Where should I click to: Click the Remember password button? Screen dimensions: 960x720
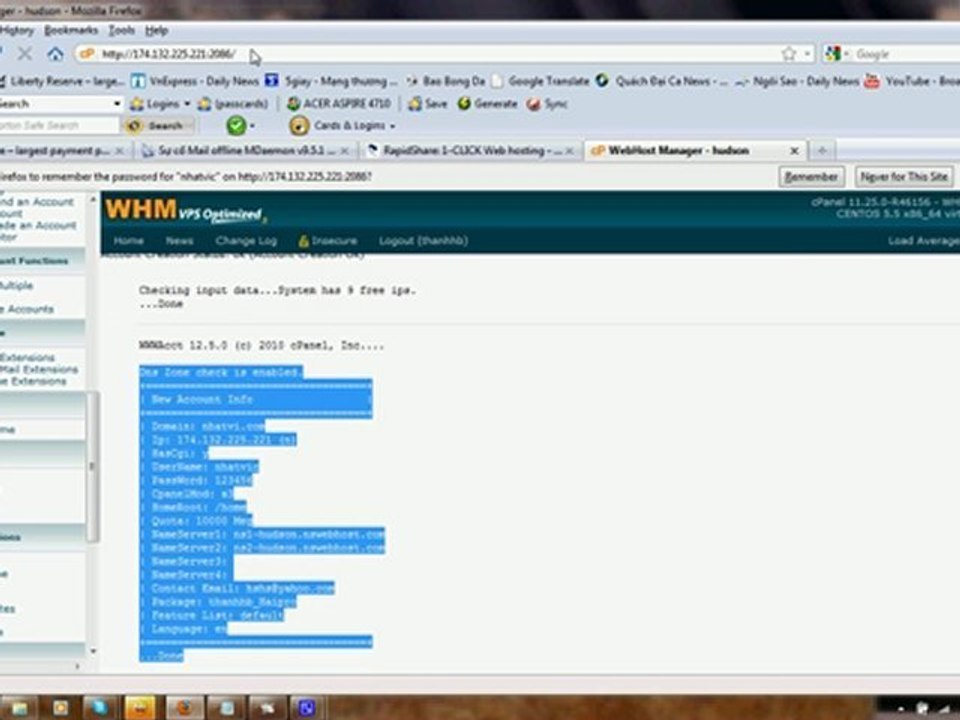coord(811,177)
